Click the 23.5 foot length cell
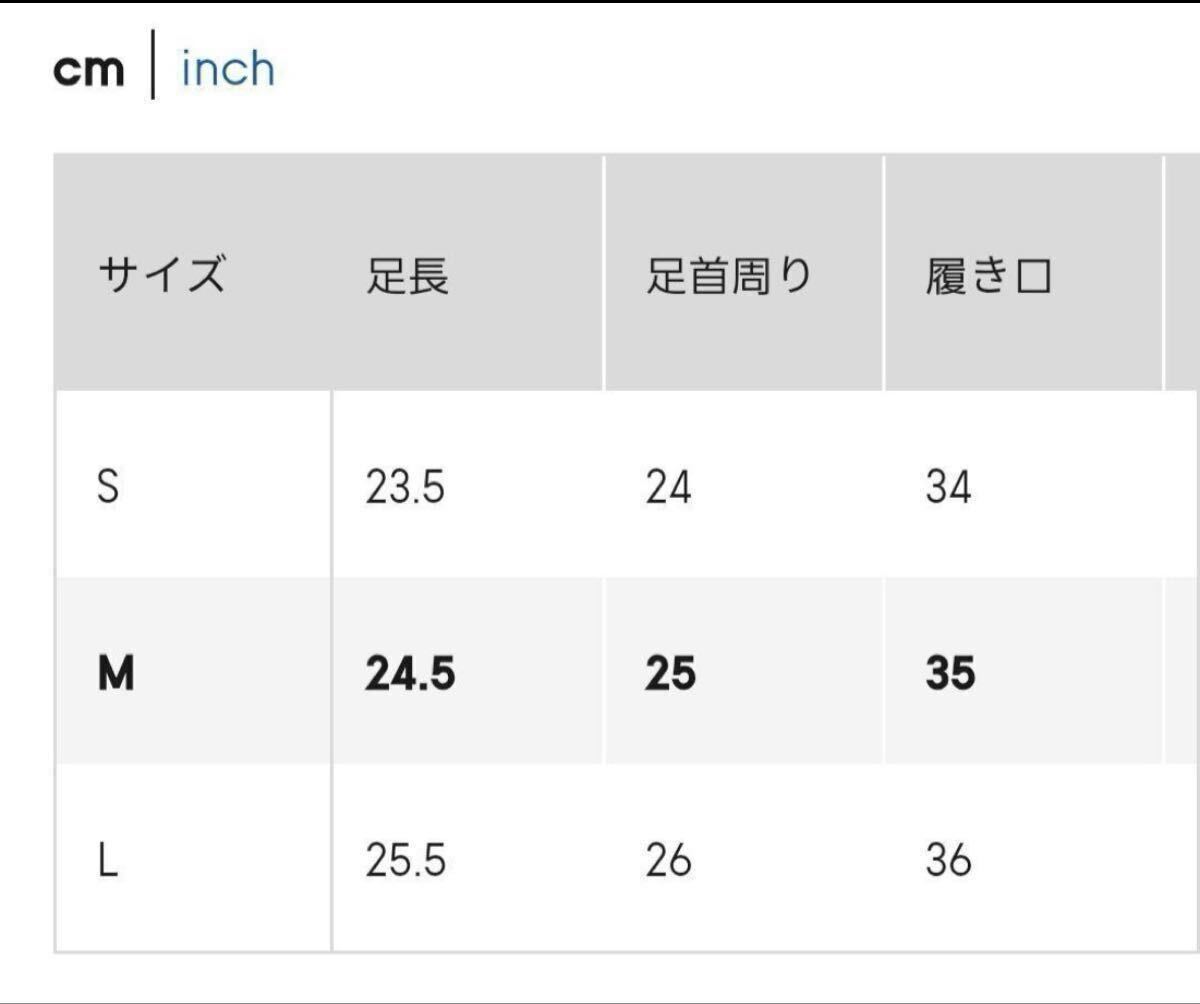This screenshot has width=1200, height=1004. [405, 488]
